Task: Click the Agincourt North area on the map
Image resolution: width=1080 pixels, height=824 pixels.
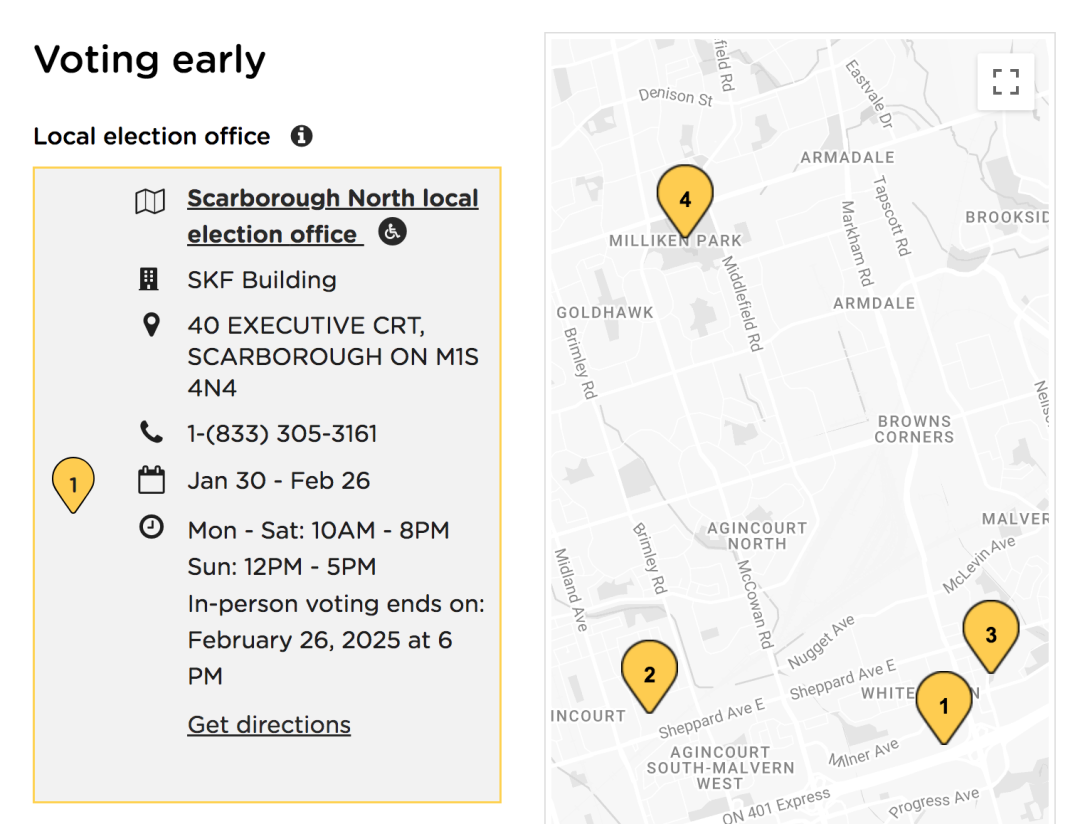Action: [x=757, y=536]
